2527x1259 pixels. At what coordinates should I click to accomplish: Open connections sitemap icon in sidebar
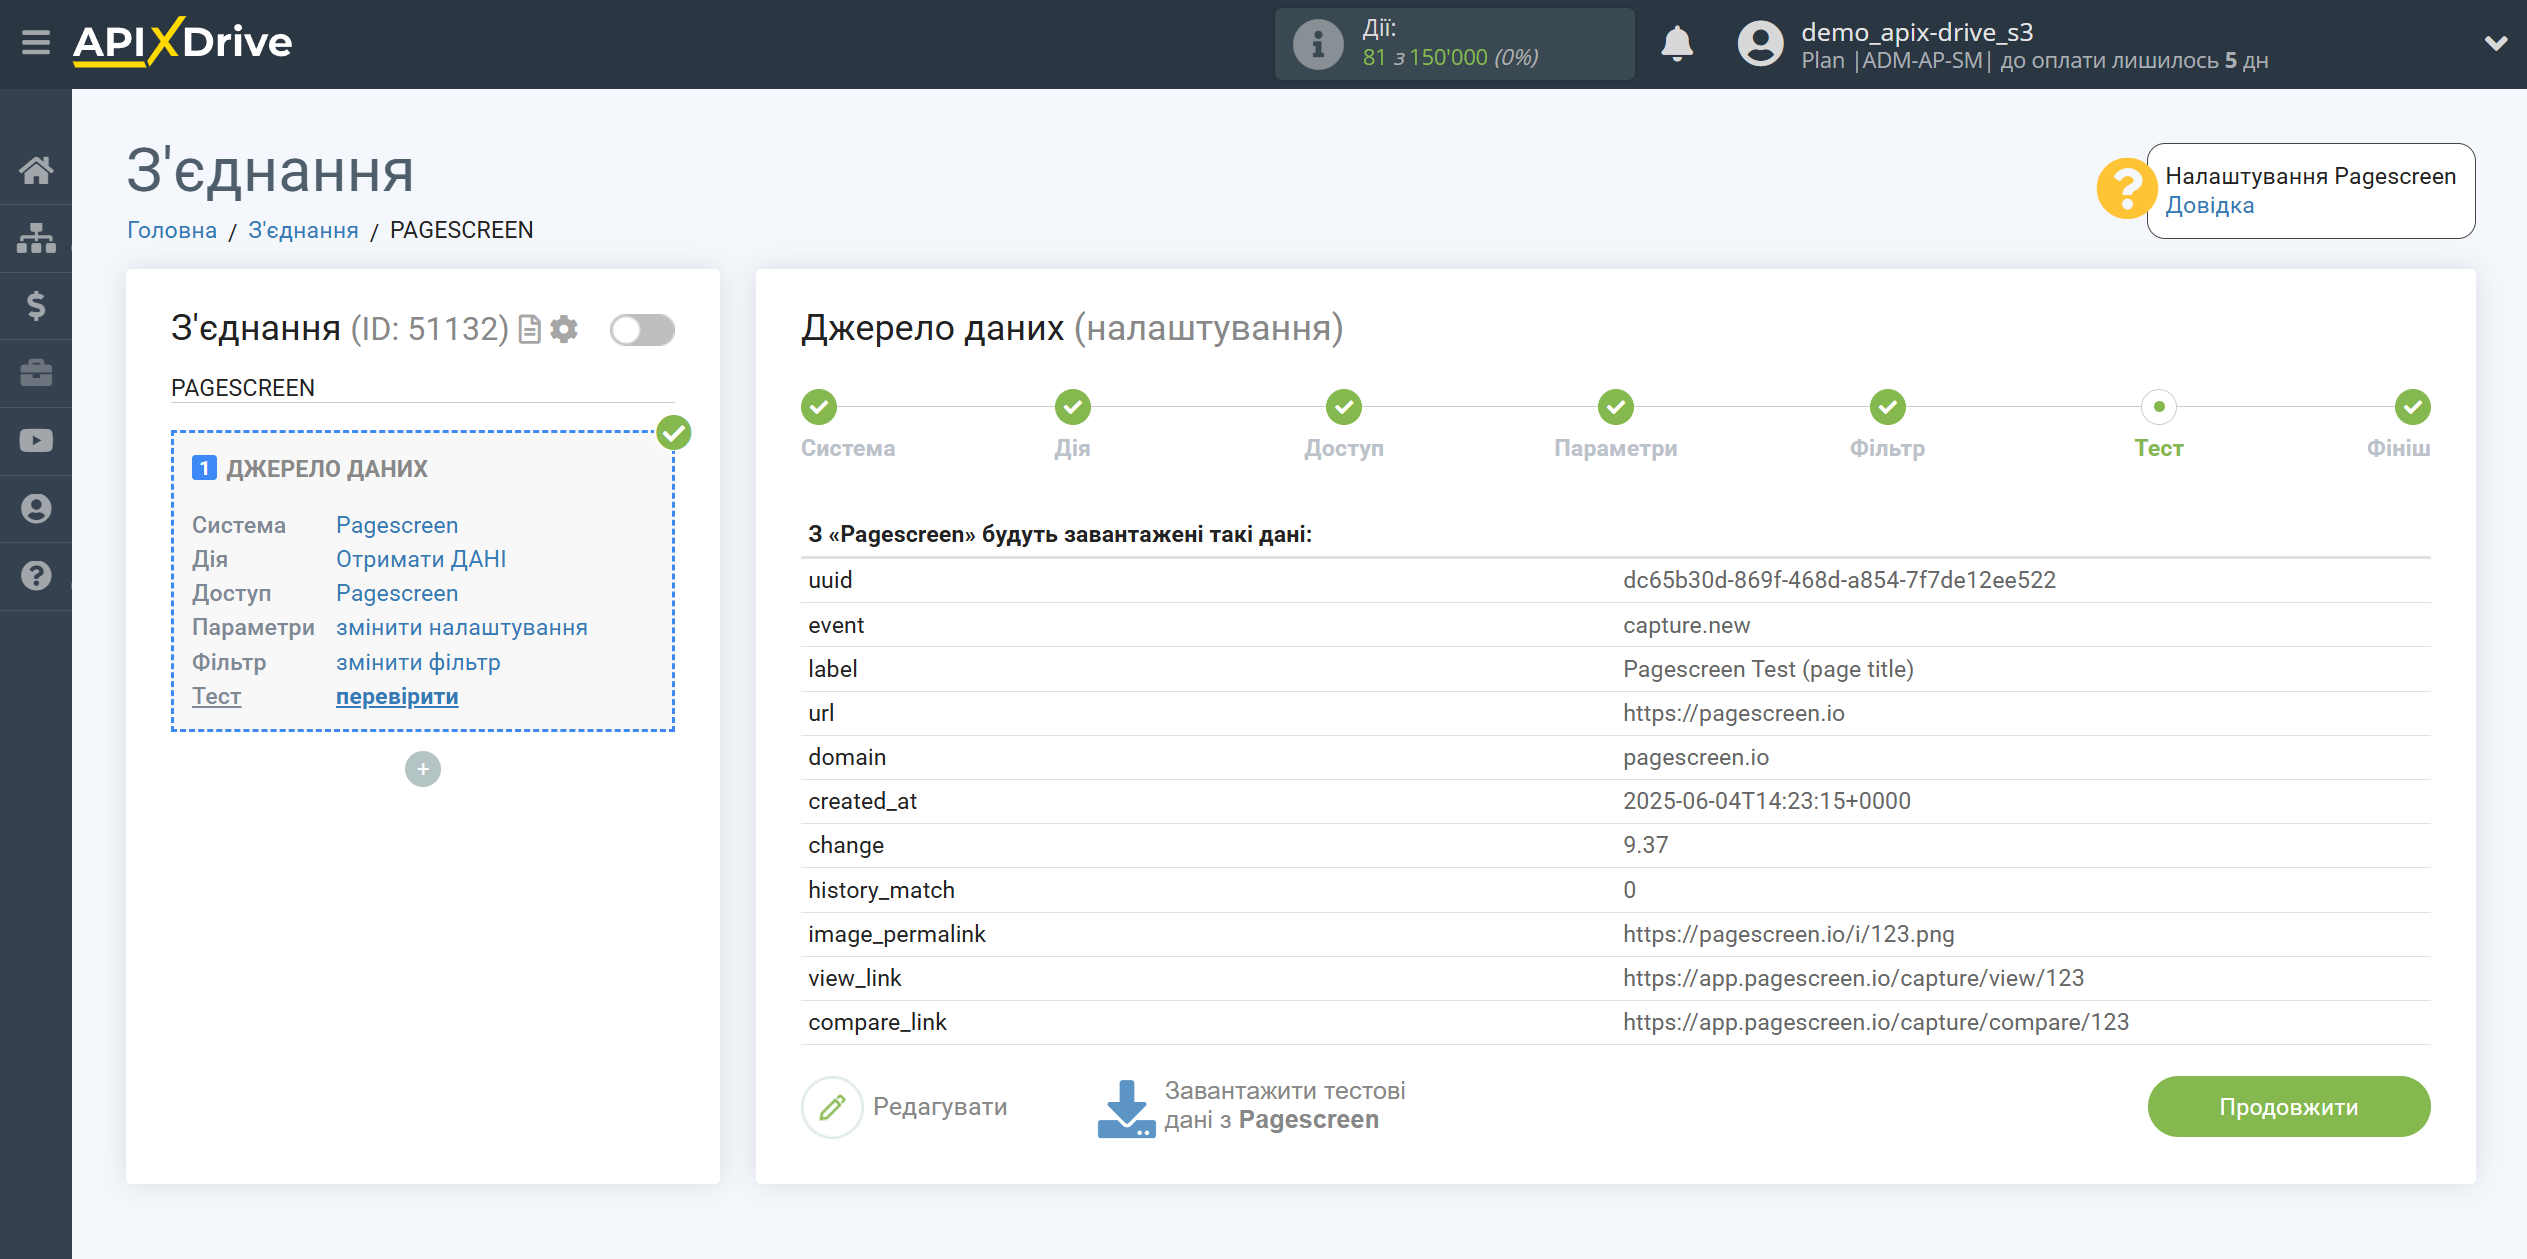coord(36,238)
